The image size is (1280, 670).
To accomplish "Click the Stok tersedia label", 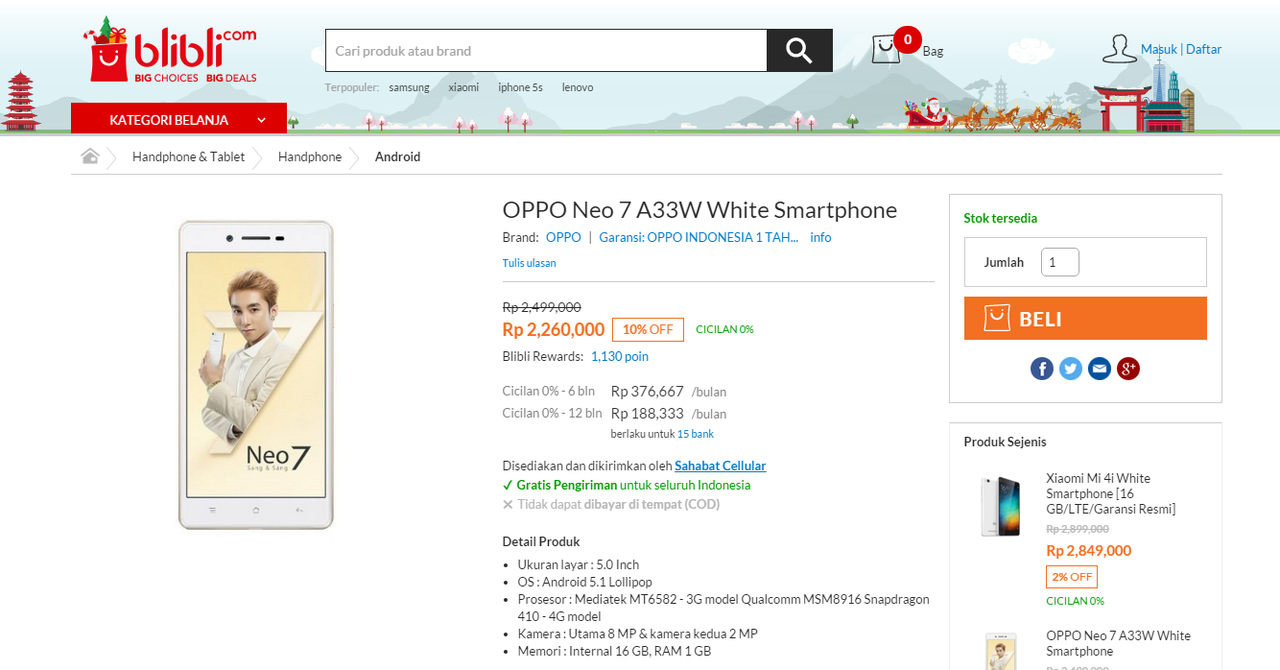I will pos(1000,218).
